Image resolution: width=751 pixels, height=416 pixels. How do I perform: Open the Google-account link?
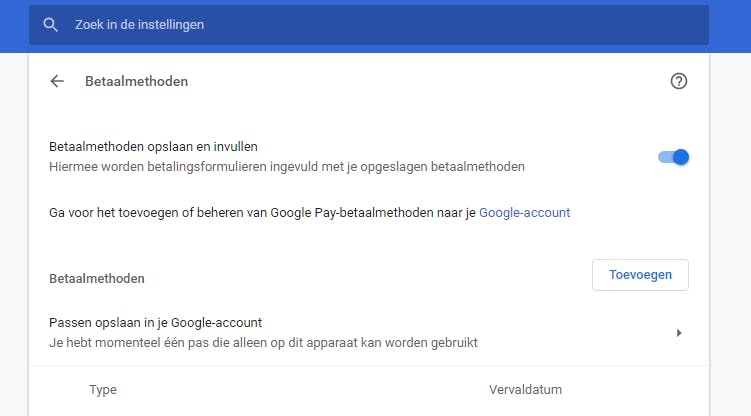click(x=524, y=212)
